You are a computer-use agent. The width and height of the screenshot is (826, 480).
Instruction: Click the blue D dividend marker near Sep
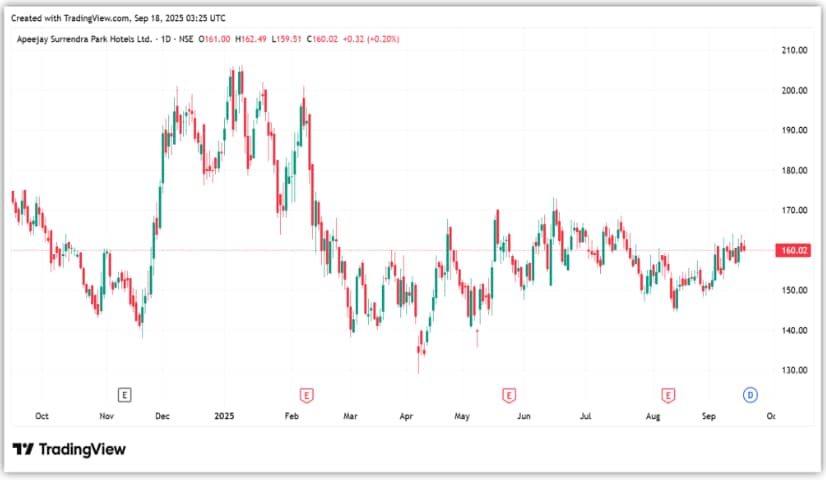tap(749, 394)
